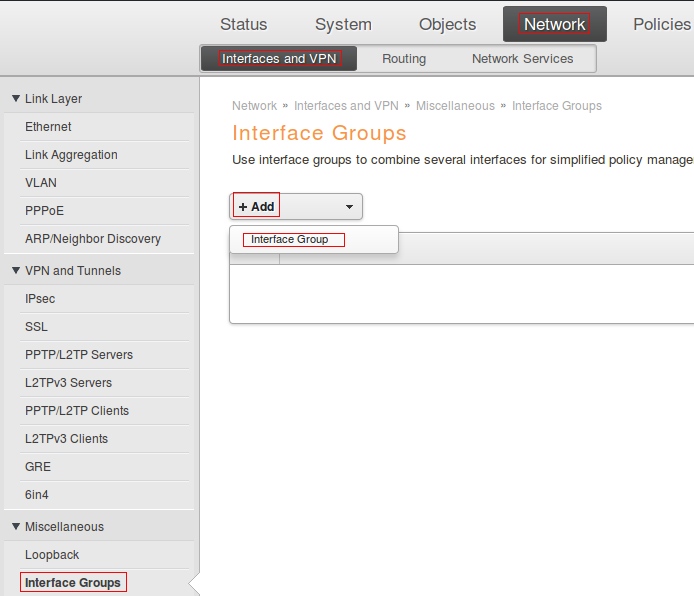694x596 pixels.
Task: Open the VLAN sidebar entry
Action: point(41,183)
